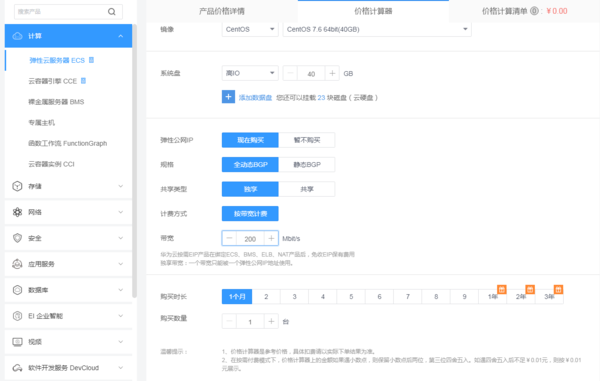This screenshot has height=381, width=600.
Task: Open 云容器引擎 CCE in sidebar
Action: (52, 81)
